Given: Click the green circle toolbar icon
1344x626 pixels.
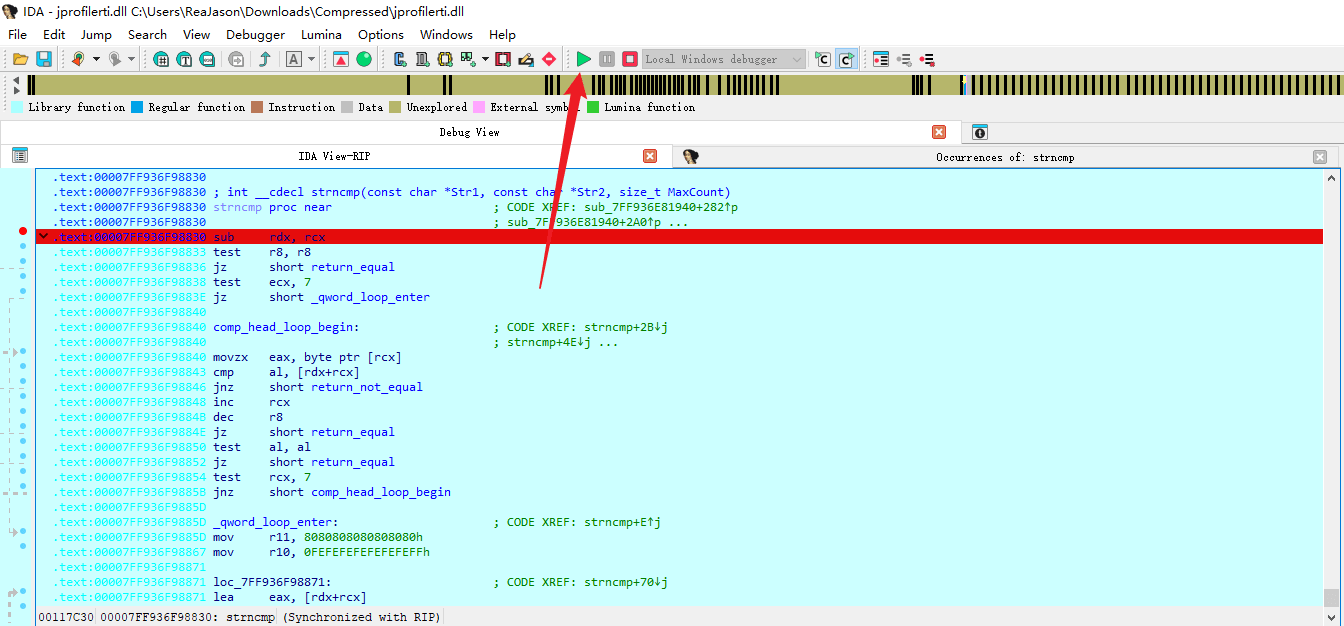Looking at the screenshot, I should [364, 59].
